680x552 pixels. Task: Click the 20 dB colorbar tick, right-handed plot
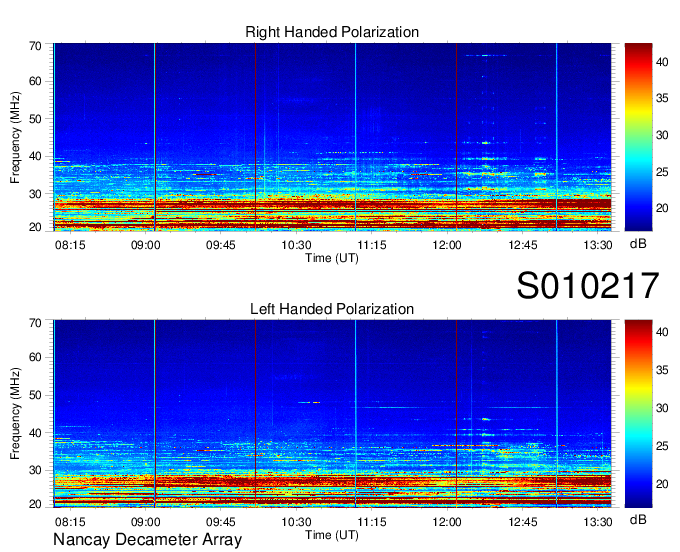click(662, 208)
